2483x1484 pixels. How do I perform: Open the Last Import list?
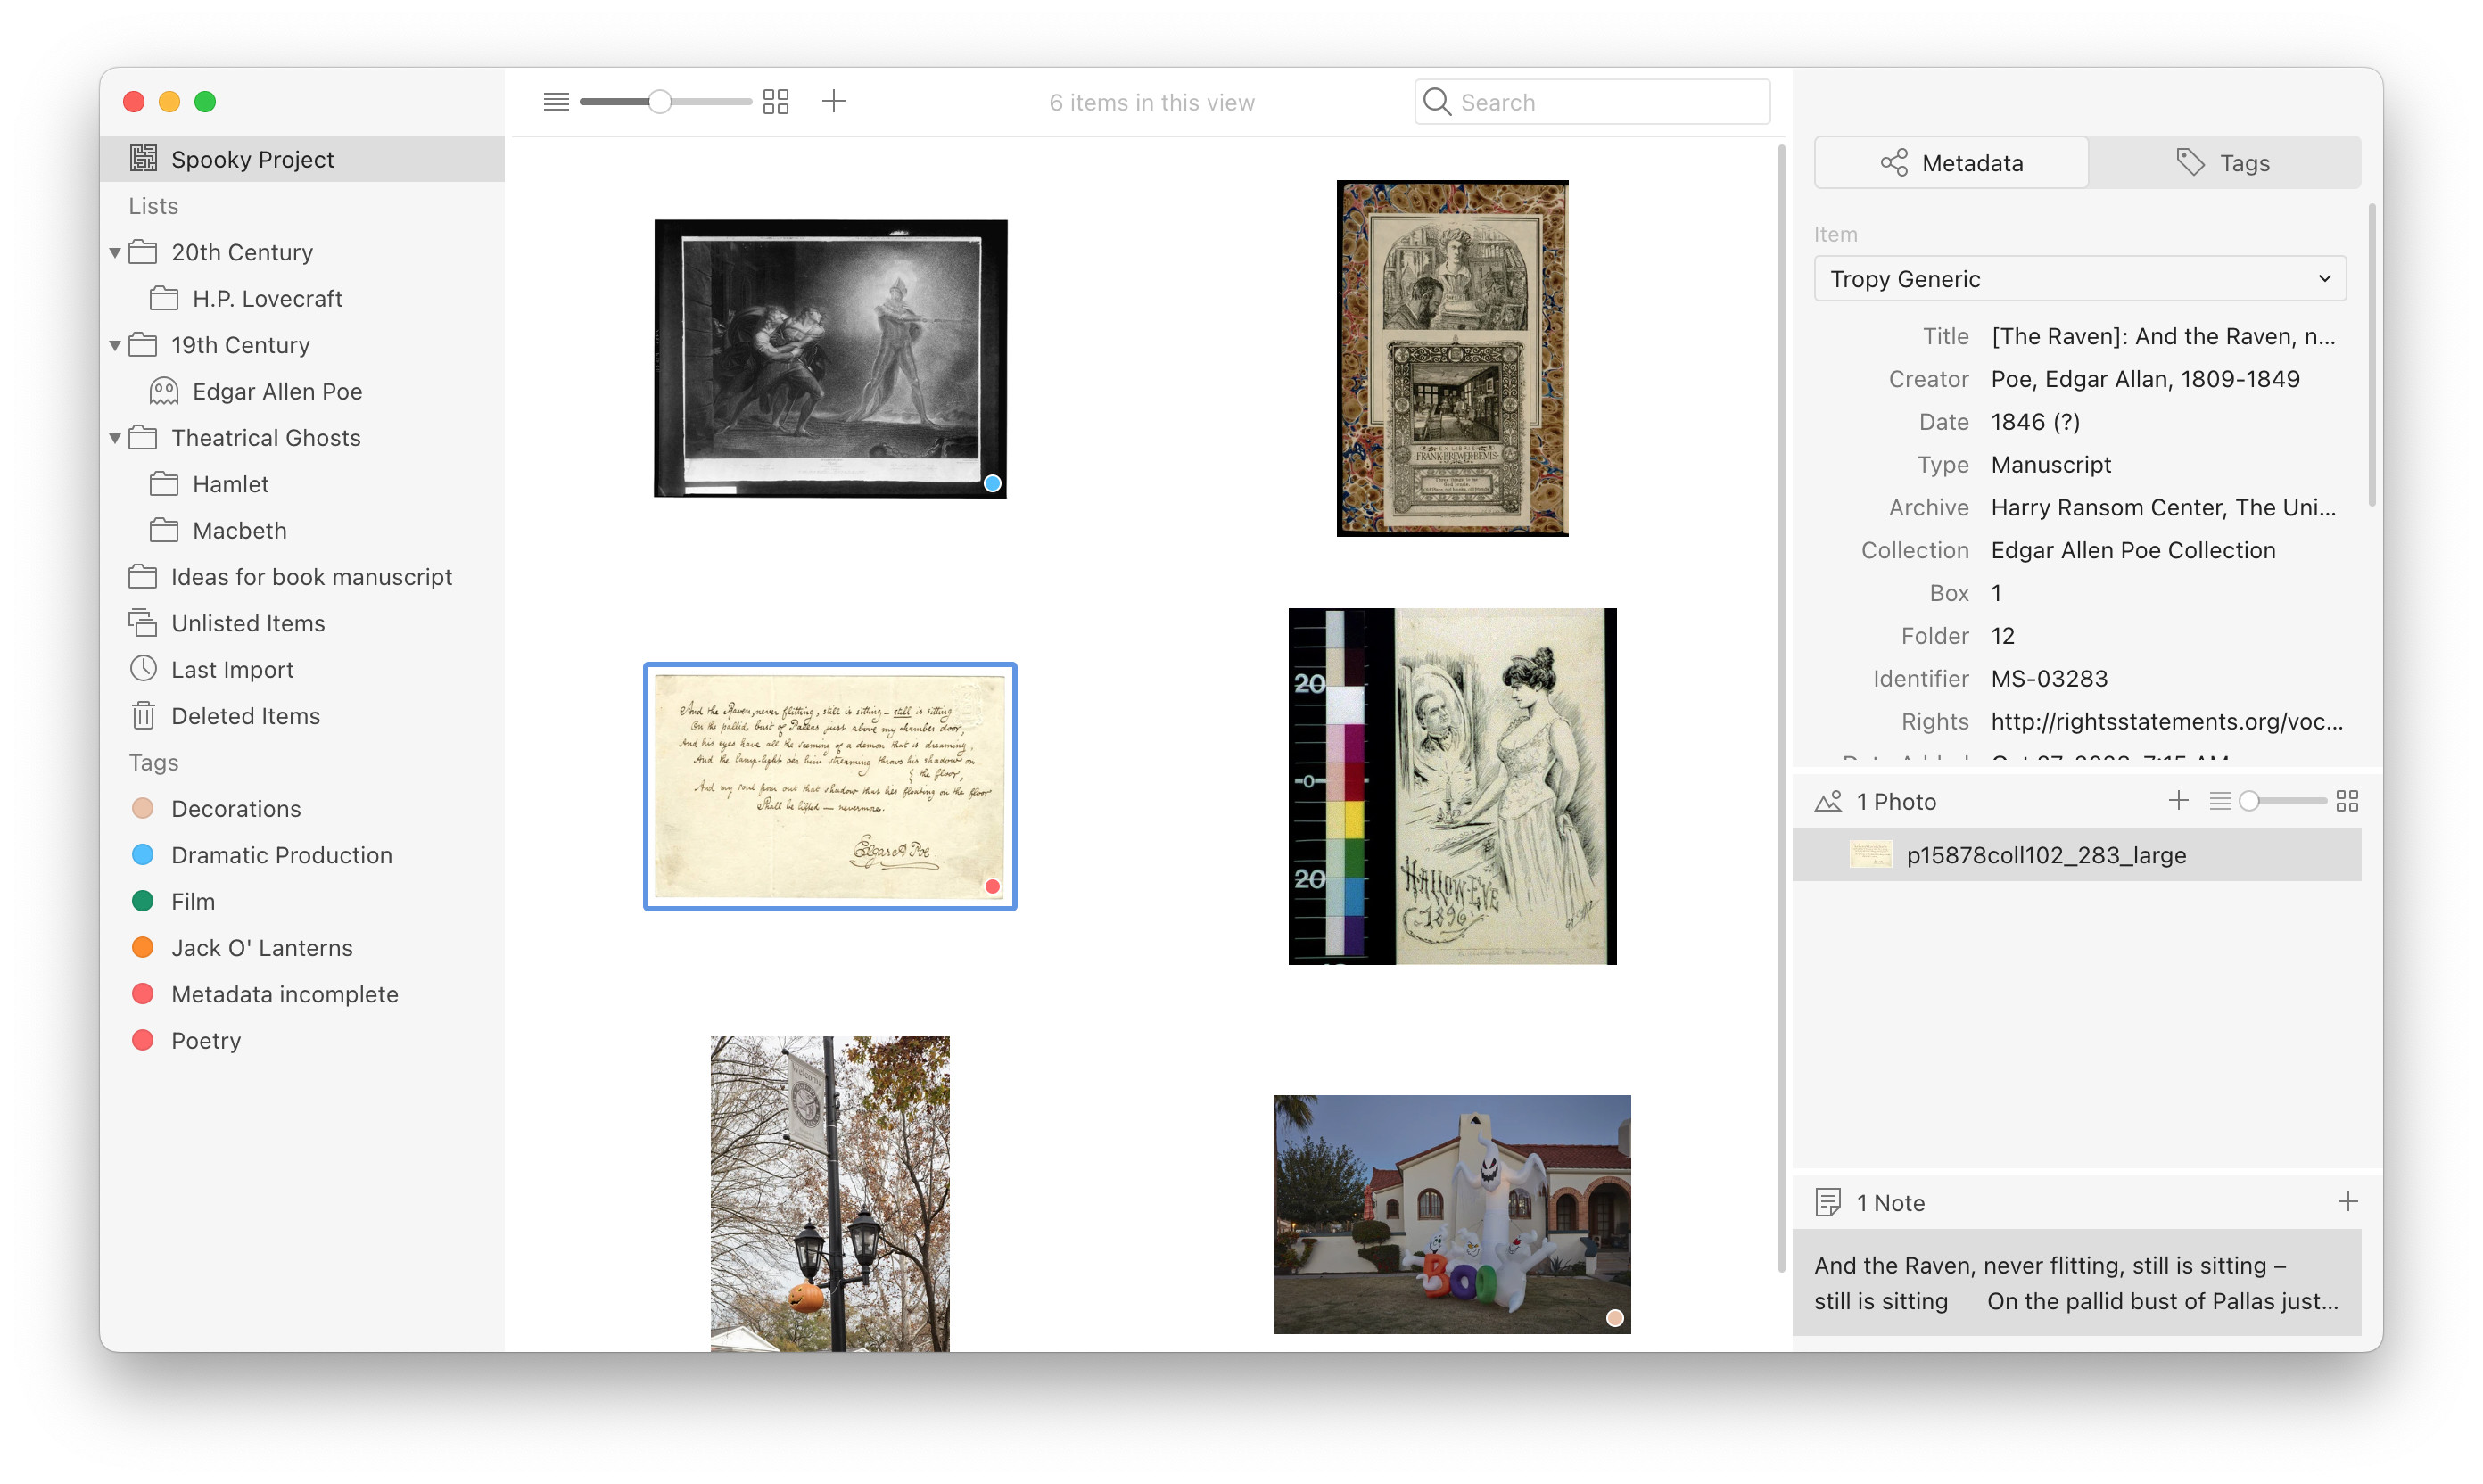click(302, 669)
